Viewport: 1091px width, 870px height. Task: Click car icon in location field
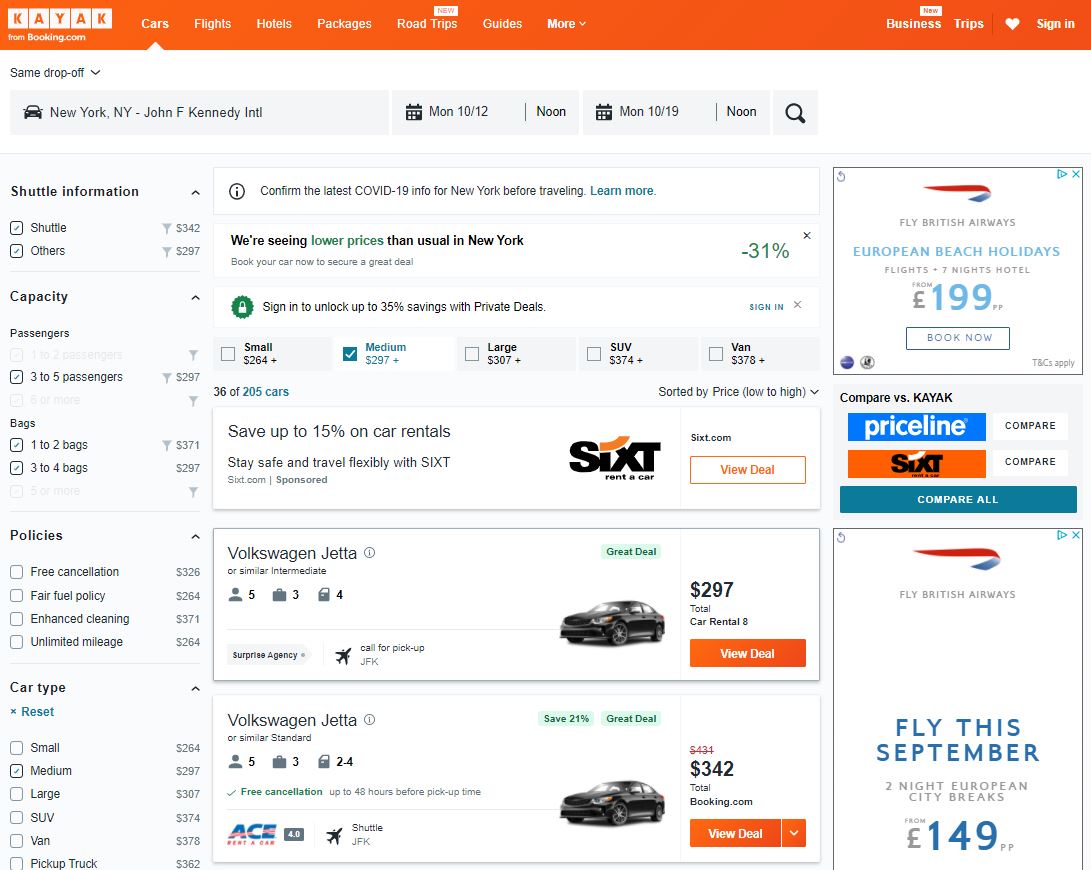pos(33,112)
